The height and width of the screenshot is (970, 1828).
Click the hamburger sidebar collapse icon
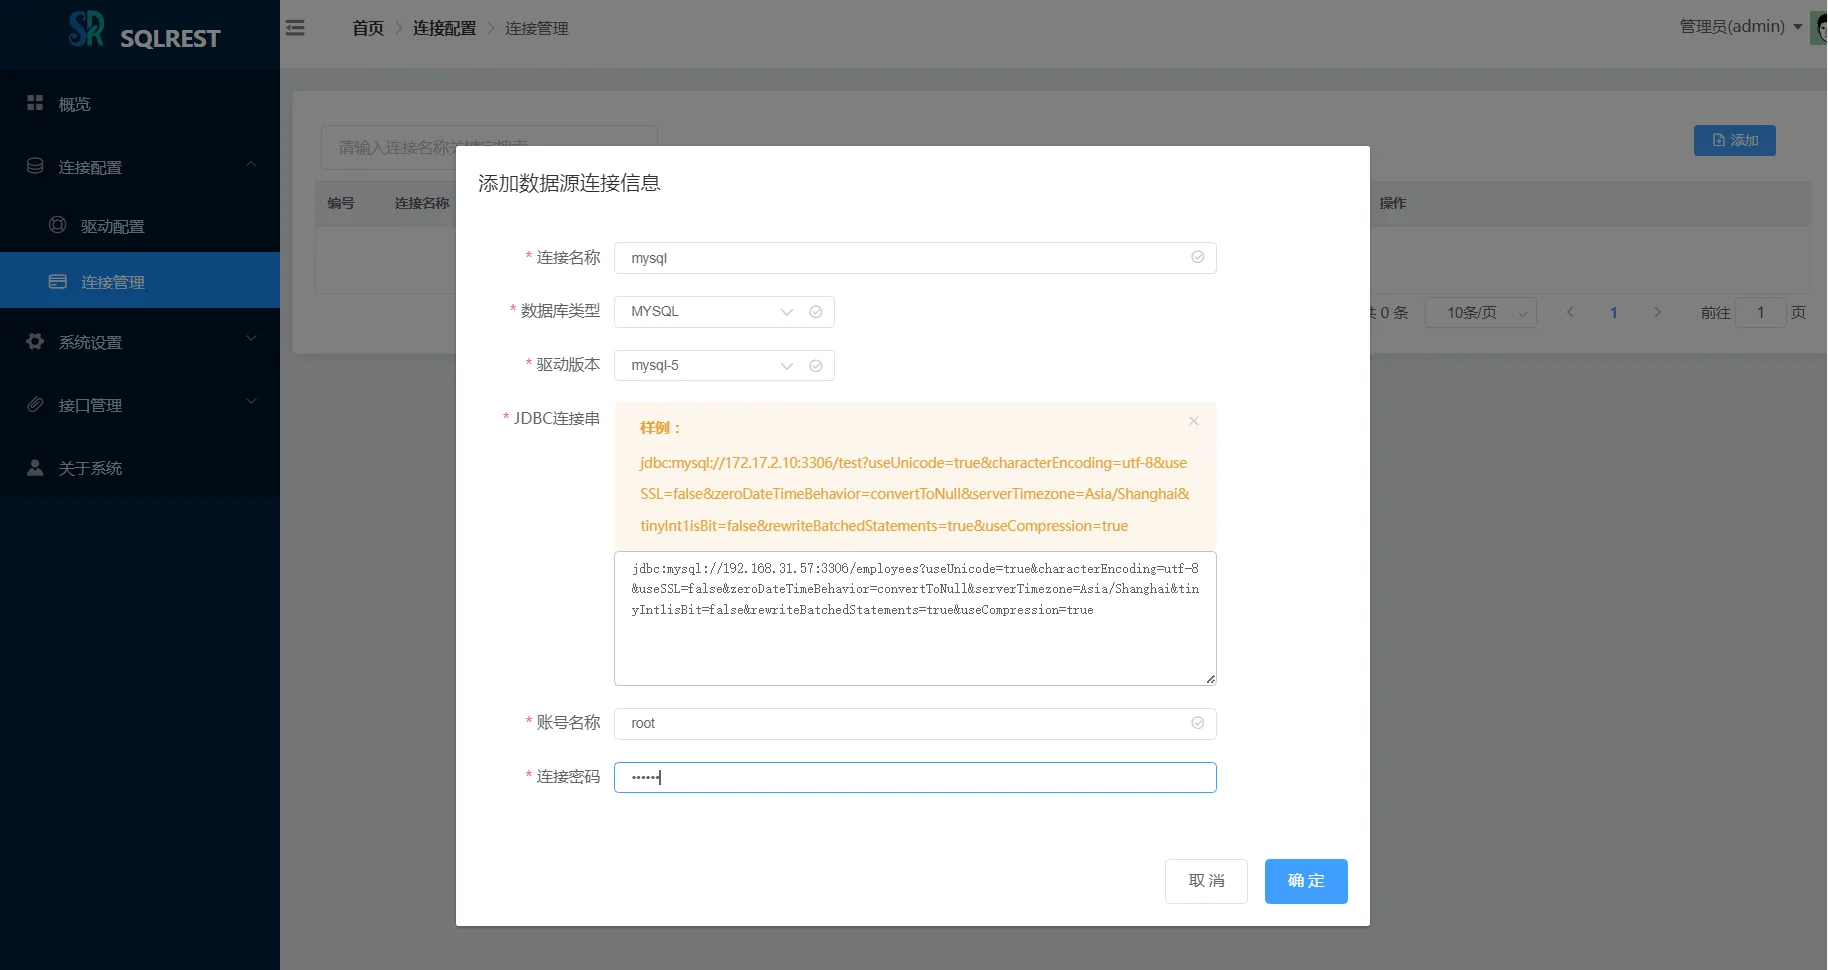pos(295,28)
